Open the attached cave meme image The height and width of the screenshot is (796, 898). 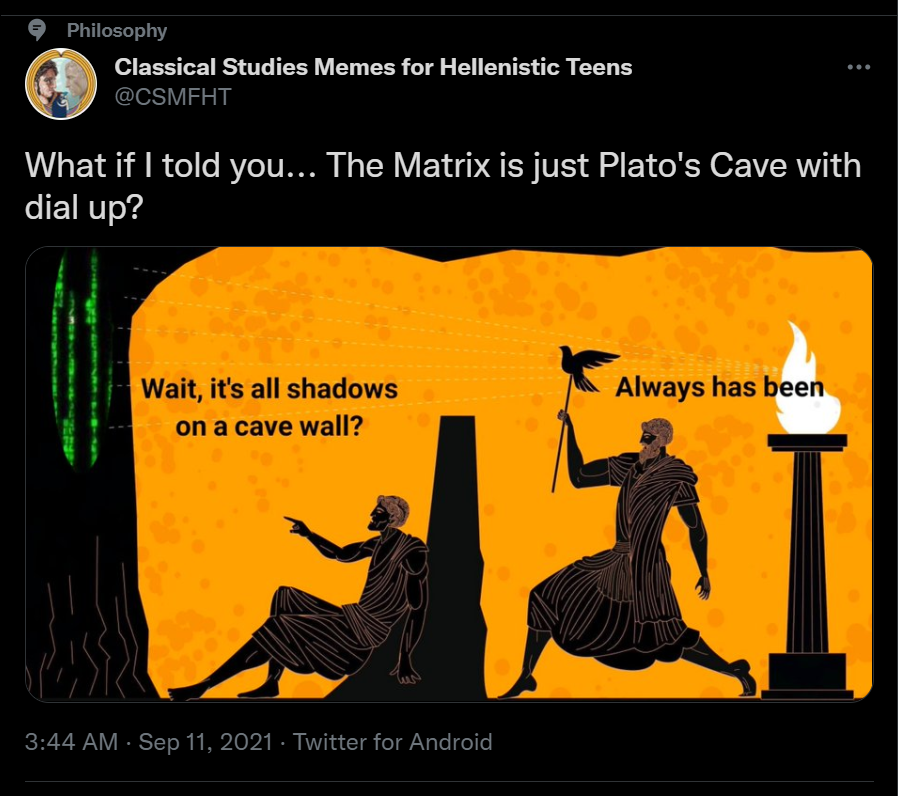click(449, 474)
